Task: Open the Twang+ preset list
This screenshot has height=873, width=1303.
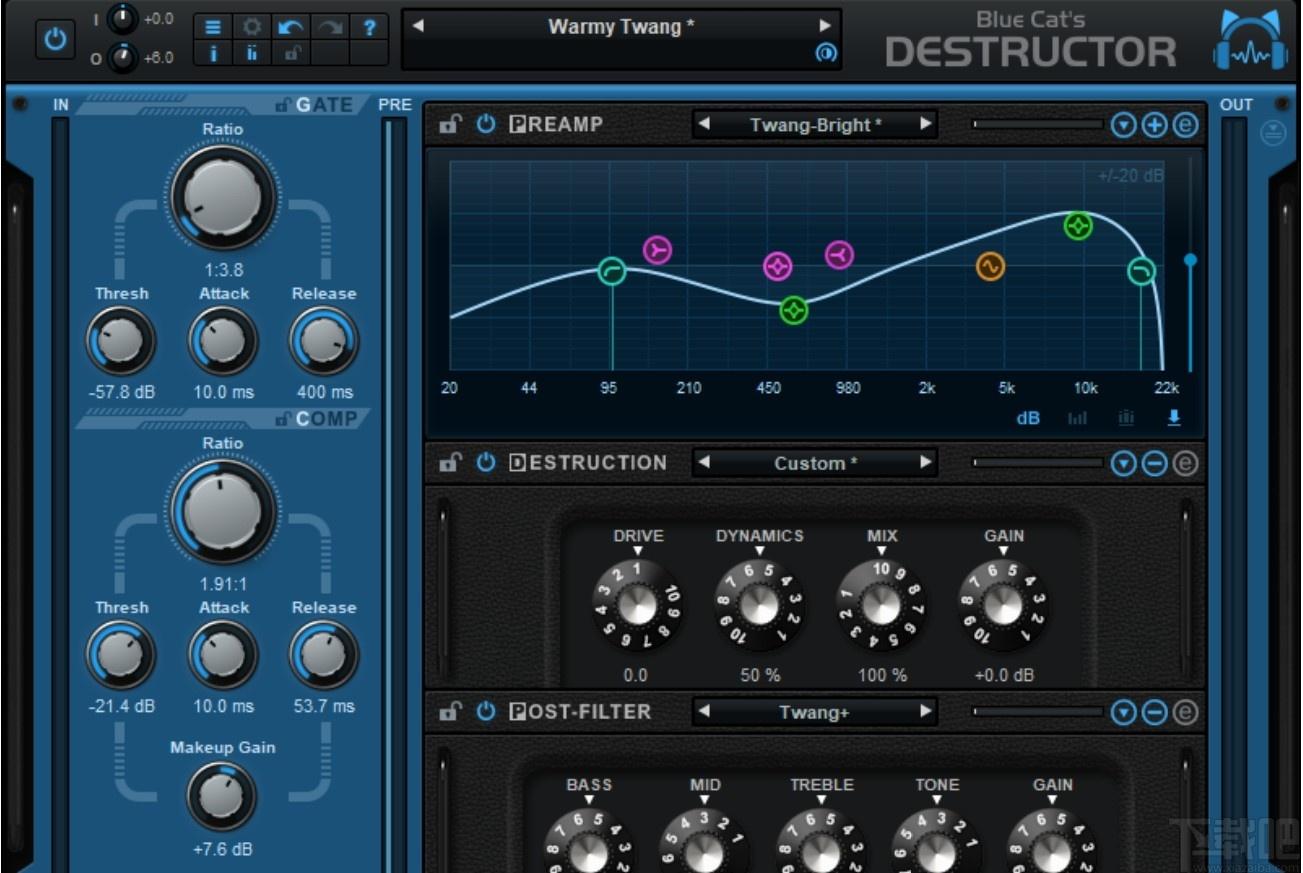Action: (815, 712)
